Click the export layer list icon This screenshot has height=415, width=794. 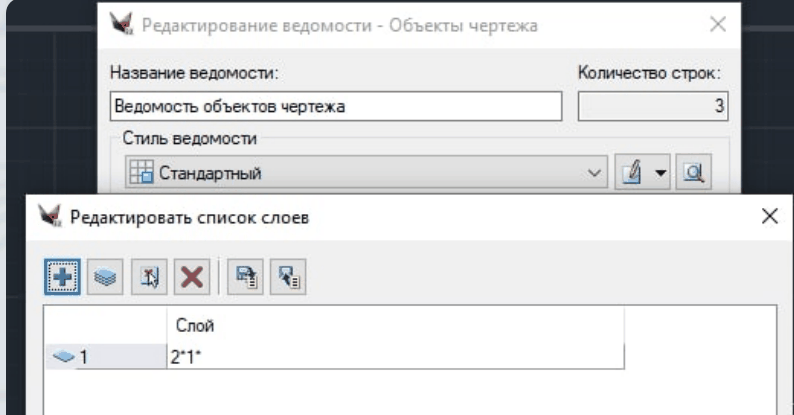coord(244,275)
